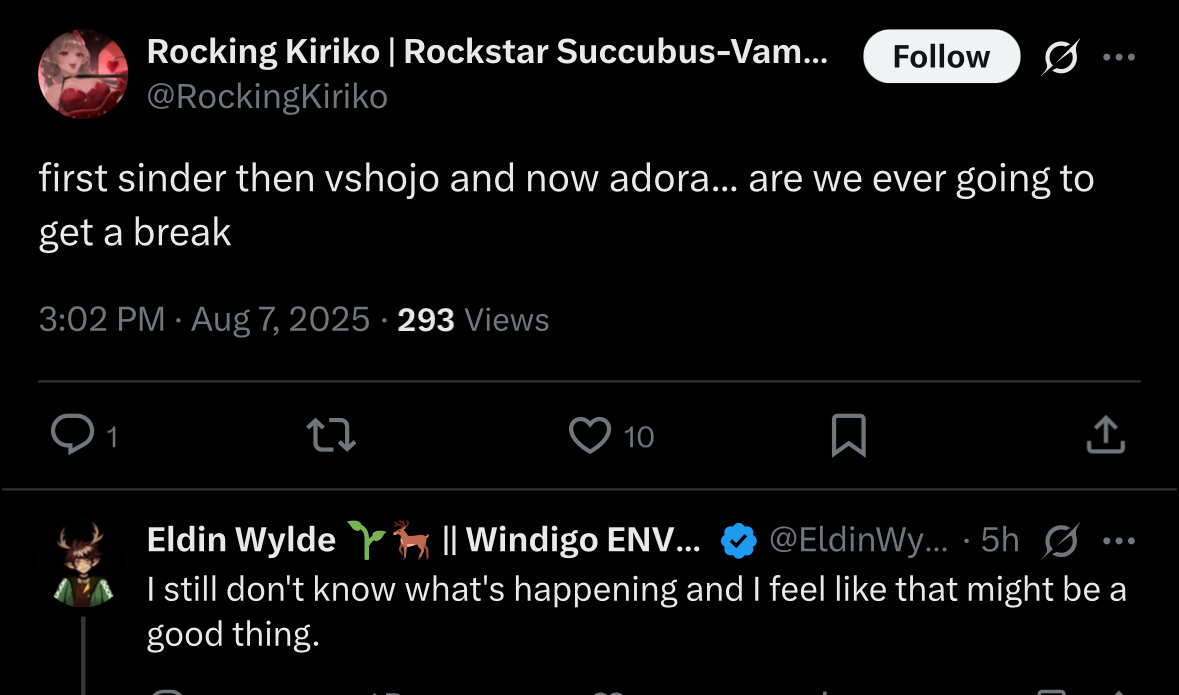This screenshot has width=1179, height=695.
Task: Open Grok explain icon on main post
Action: tap(1060, 59)
